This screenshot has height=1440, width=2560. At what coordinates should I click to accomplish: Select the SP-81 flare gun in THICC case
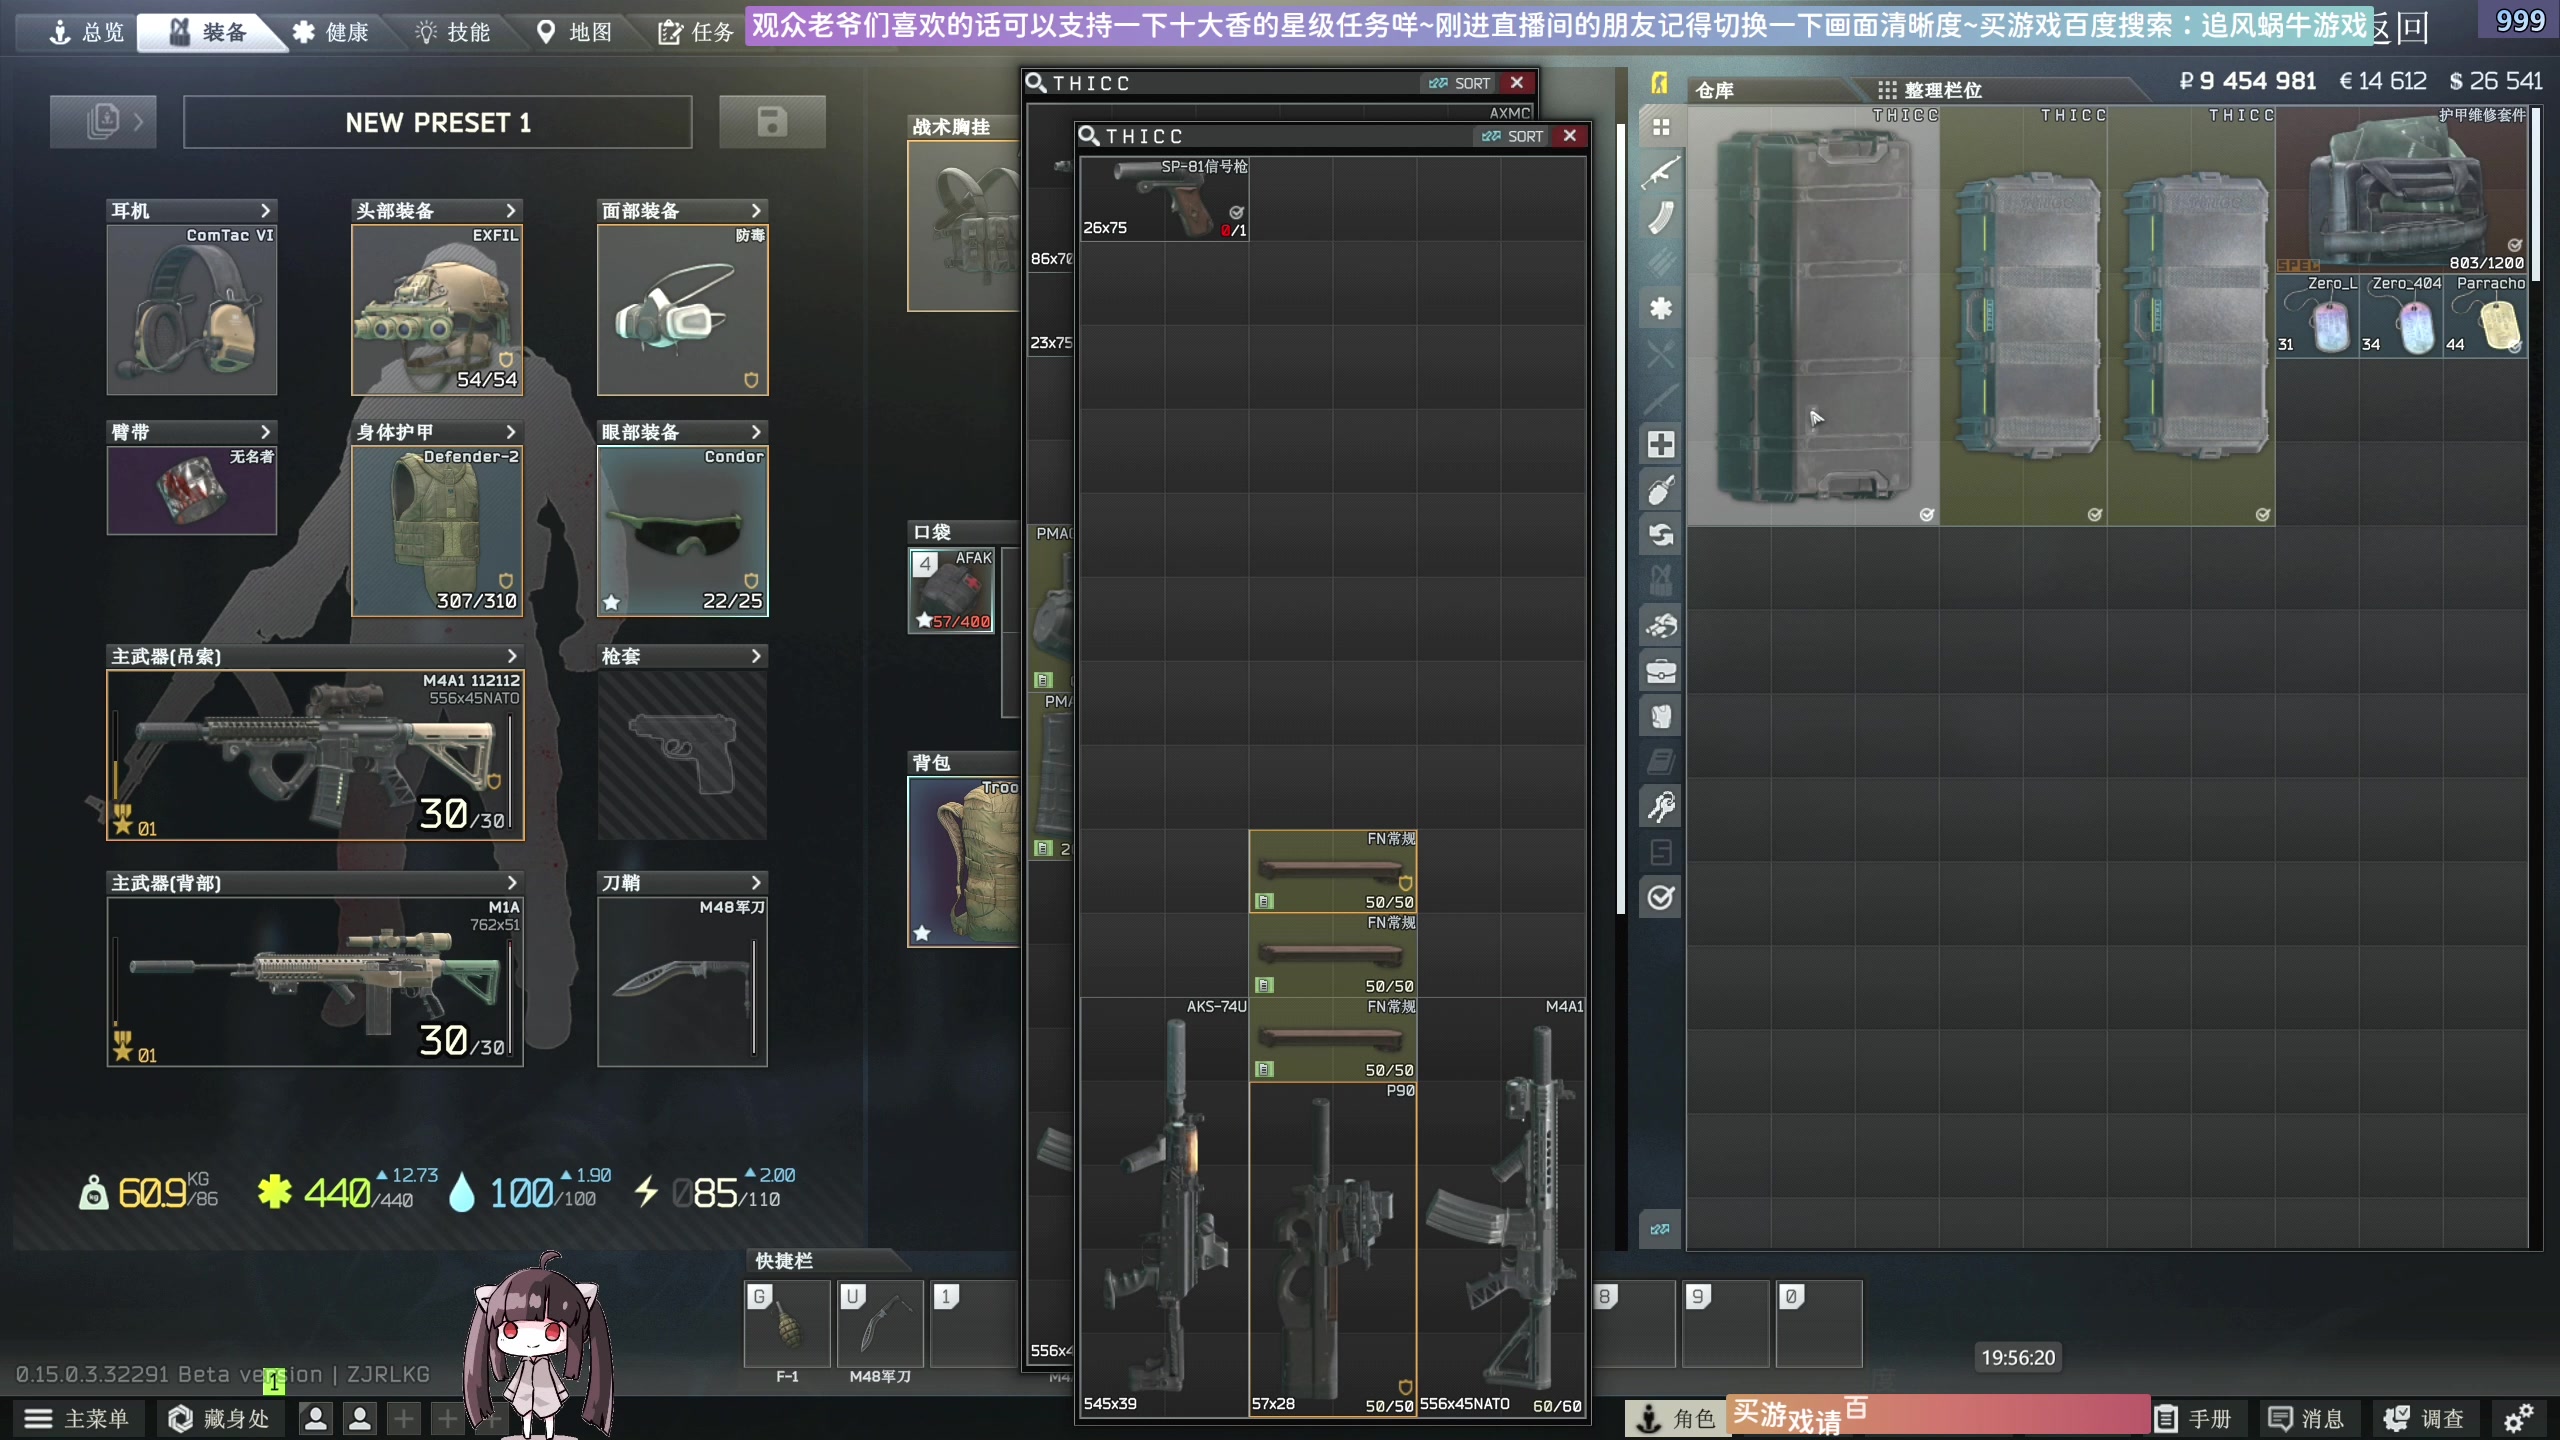click(1164, 198)
